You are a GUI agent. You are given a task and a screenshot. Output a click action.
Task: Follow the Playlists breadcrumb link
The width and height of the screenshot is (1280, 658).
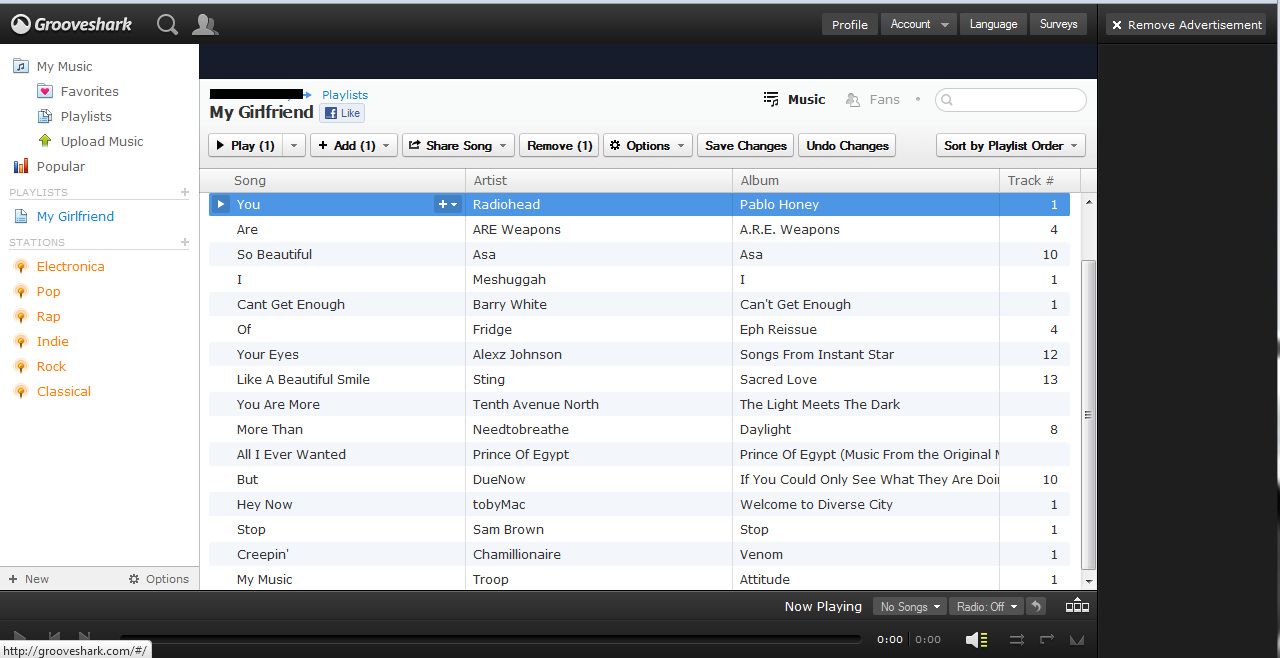[x=345, y=95]
